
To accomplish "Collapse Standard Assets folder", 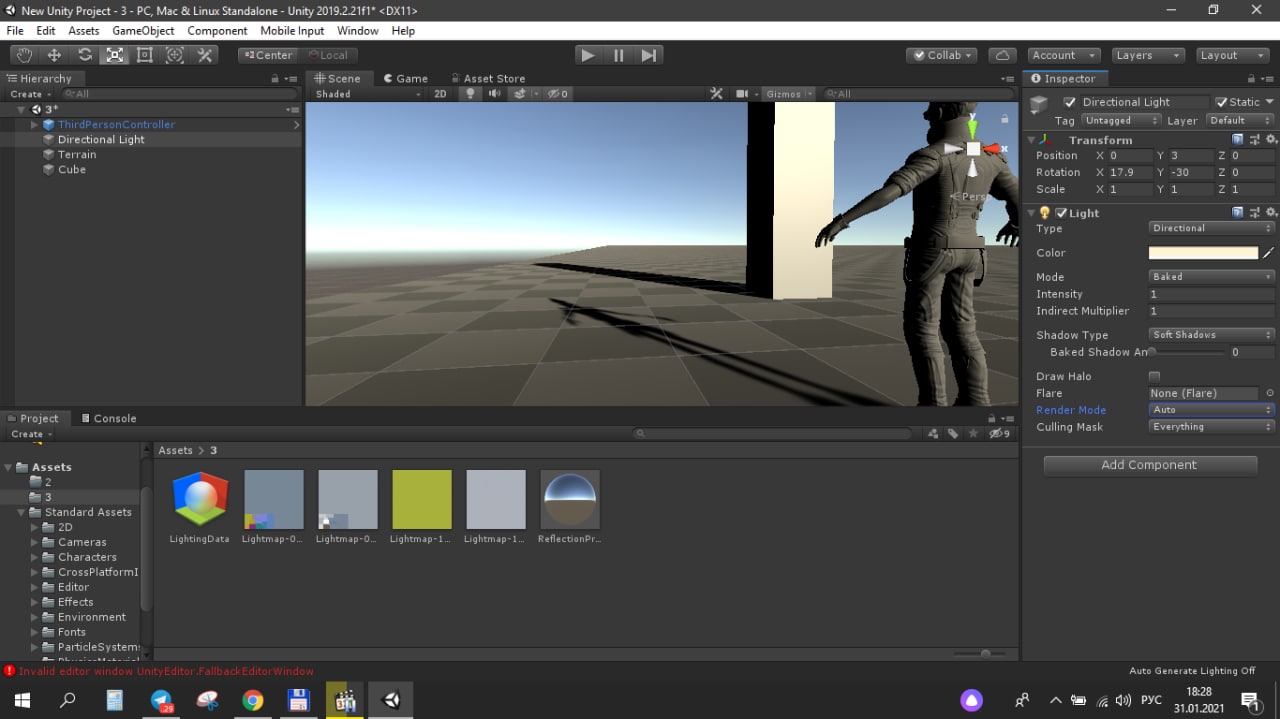I will pos(21,512).
